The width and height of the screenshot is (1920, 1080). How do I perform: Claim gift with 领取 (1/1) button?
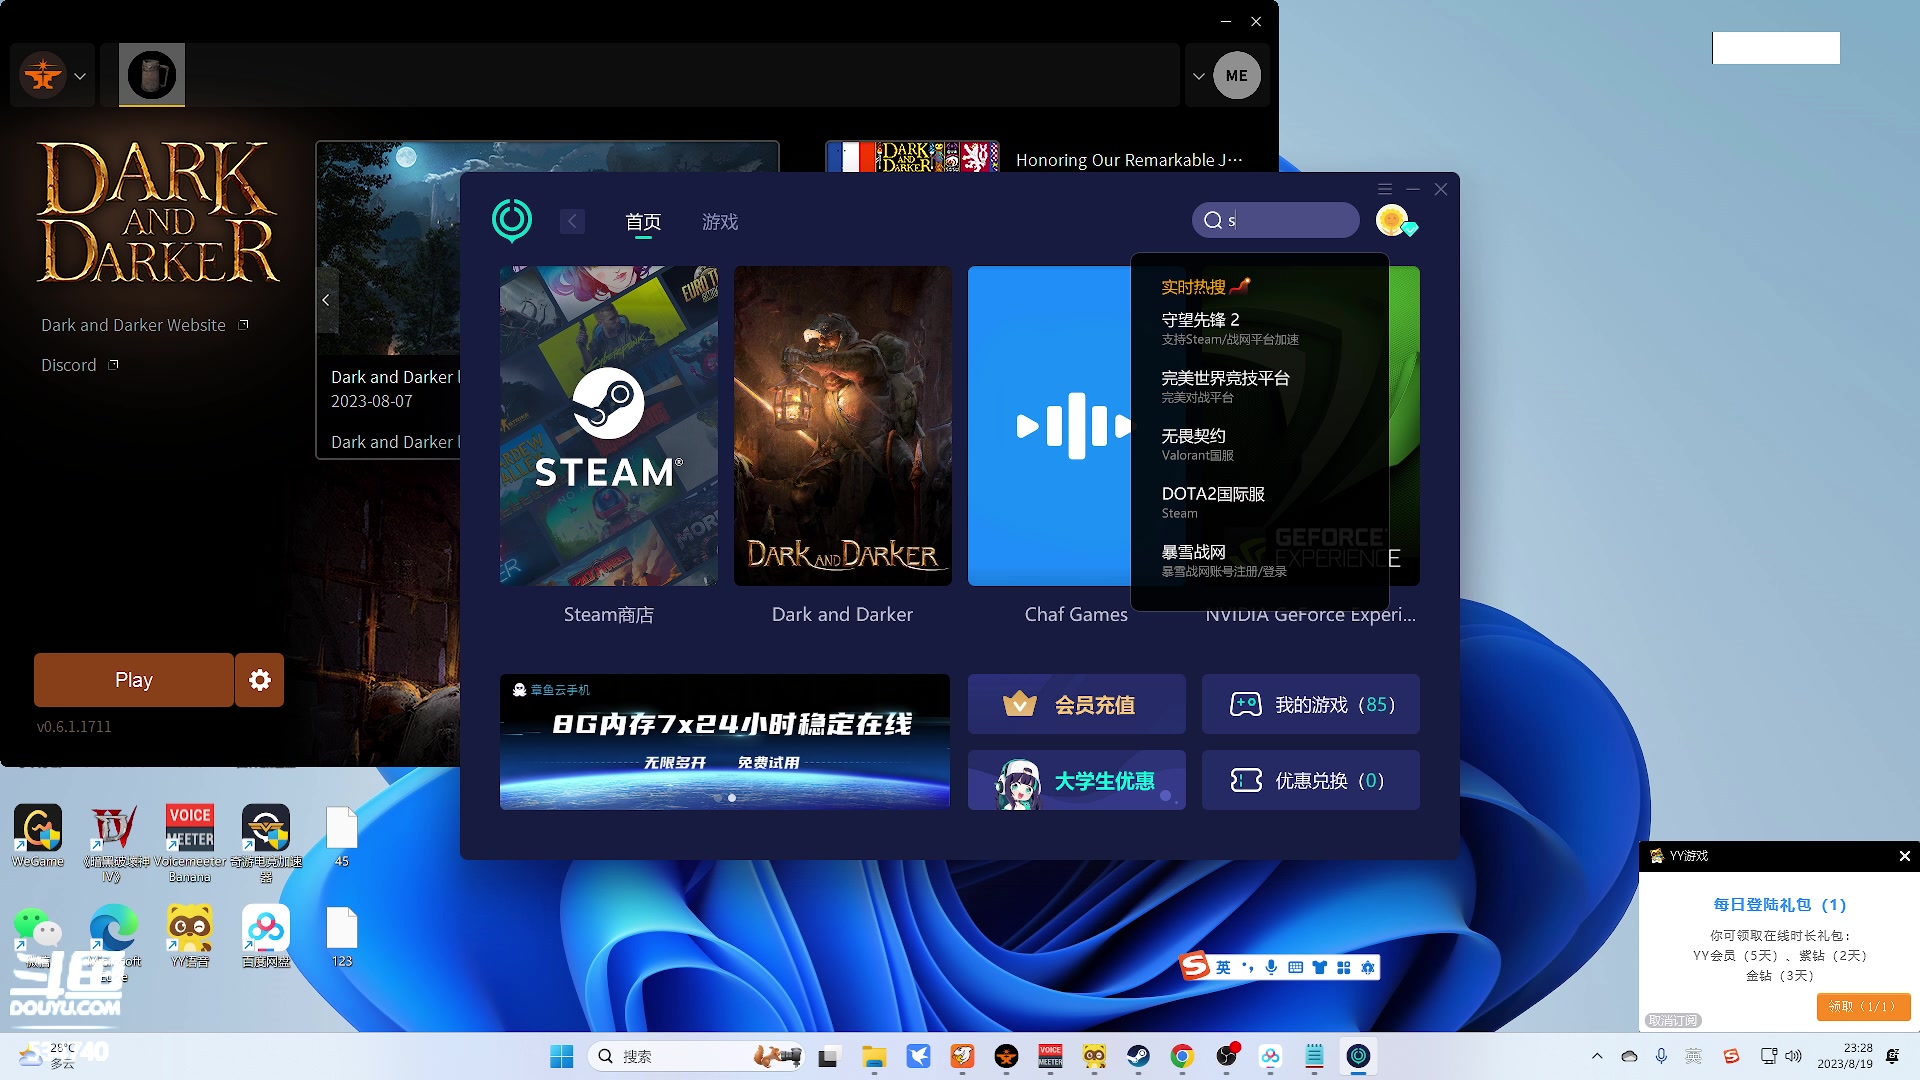point(1863,1006)
